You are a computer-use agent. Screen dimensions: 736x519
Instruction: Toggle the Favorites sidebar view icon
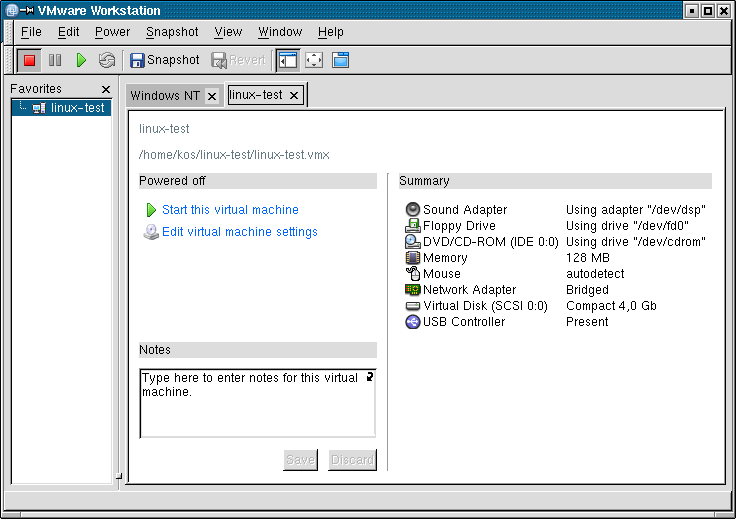(288, 60)
